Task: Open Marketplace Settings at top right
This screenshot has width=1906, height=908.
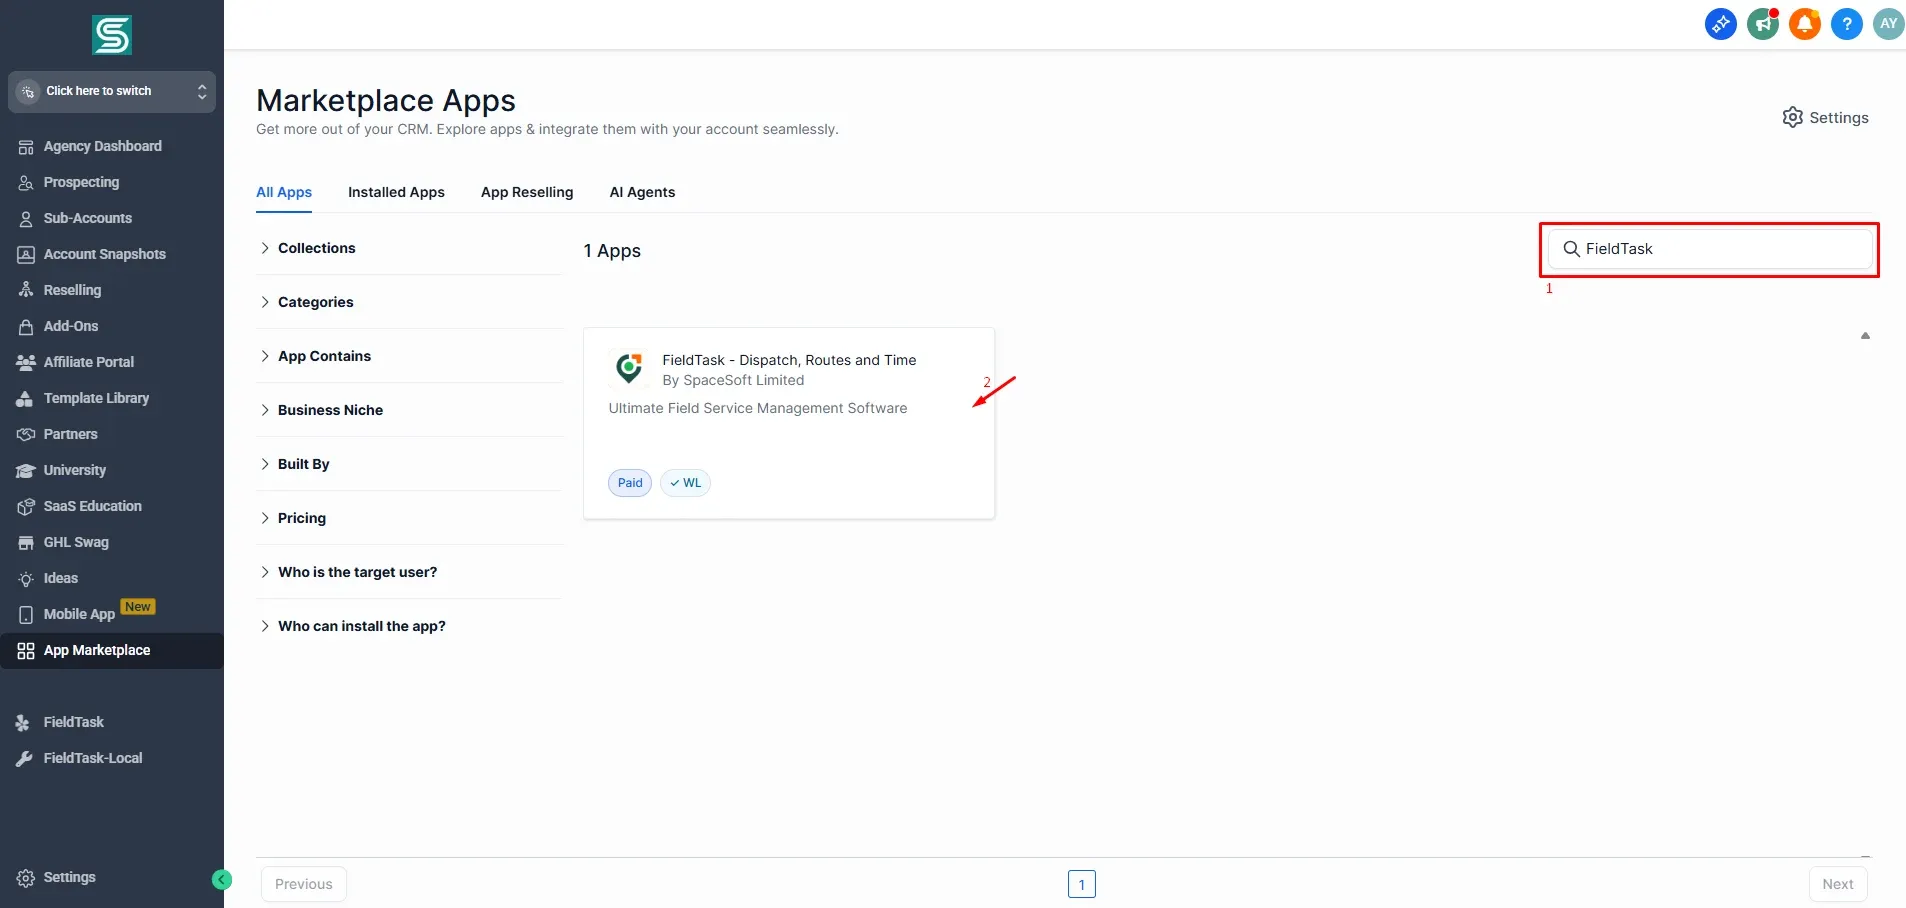Action: [1825, 118]
